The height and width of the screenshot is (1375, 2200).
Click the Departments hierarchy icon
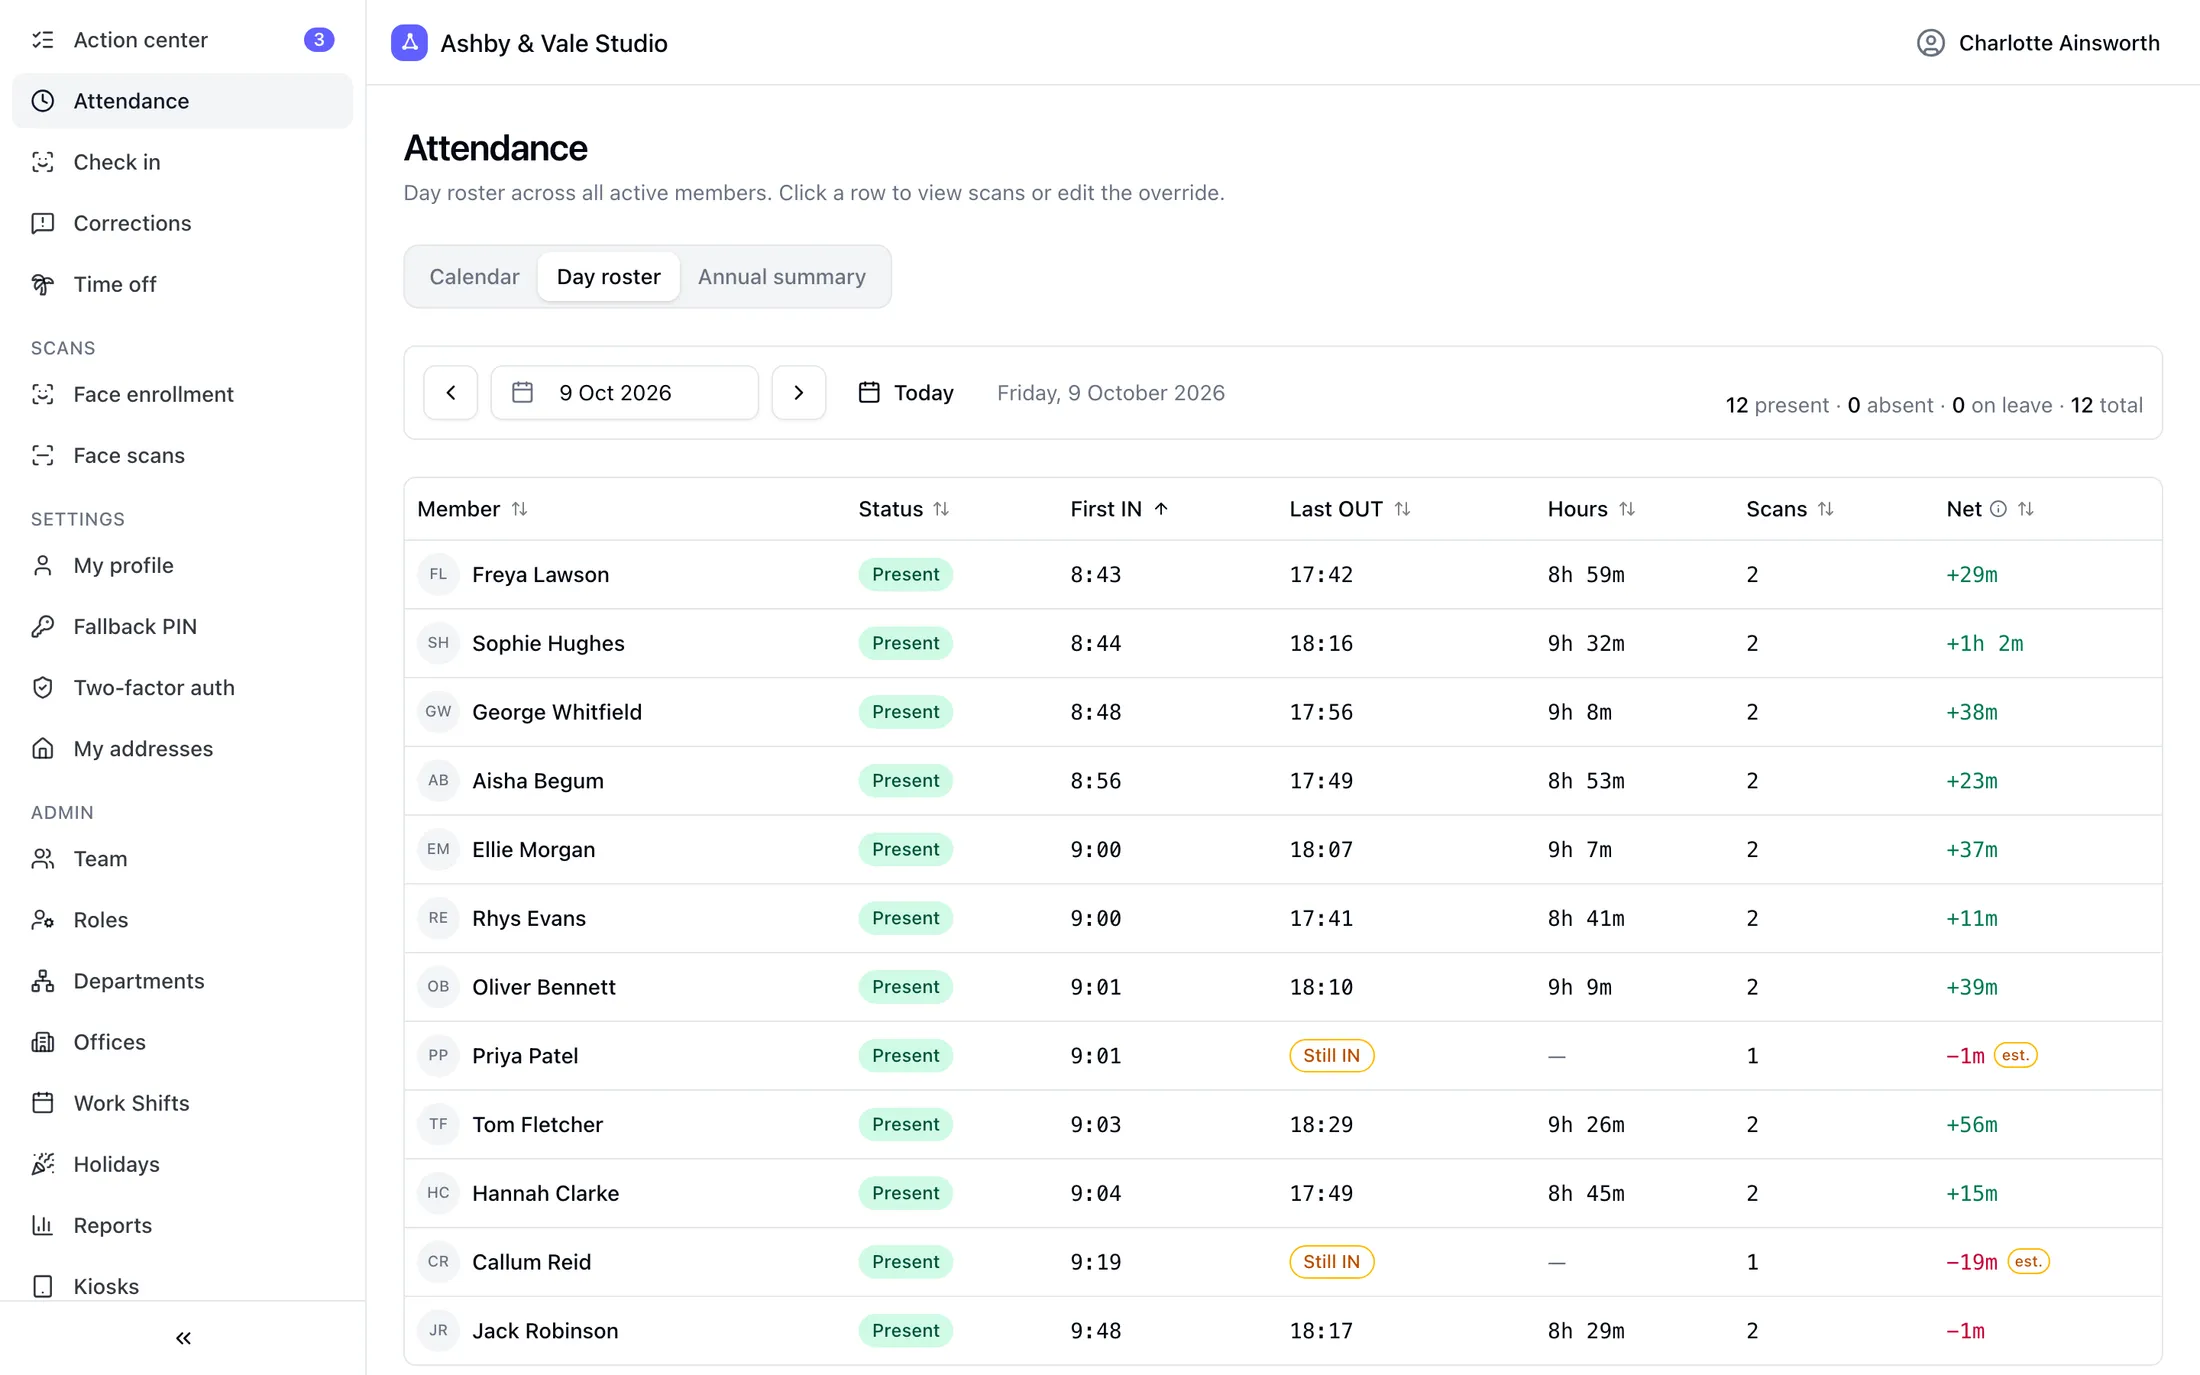[43, 980]
